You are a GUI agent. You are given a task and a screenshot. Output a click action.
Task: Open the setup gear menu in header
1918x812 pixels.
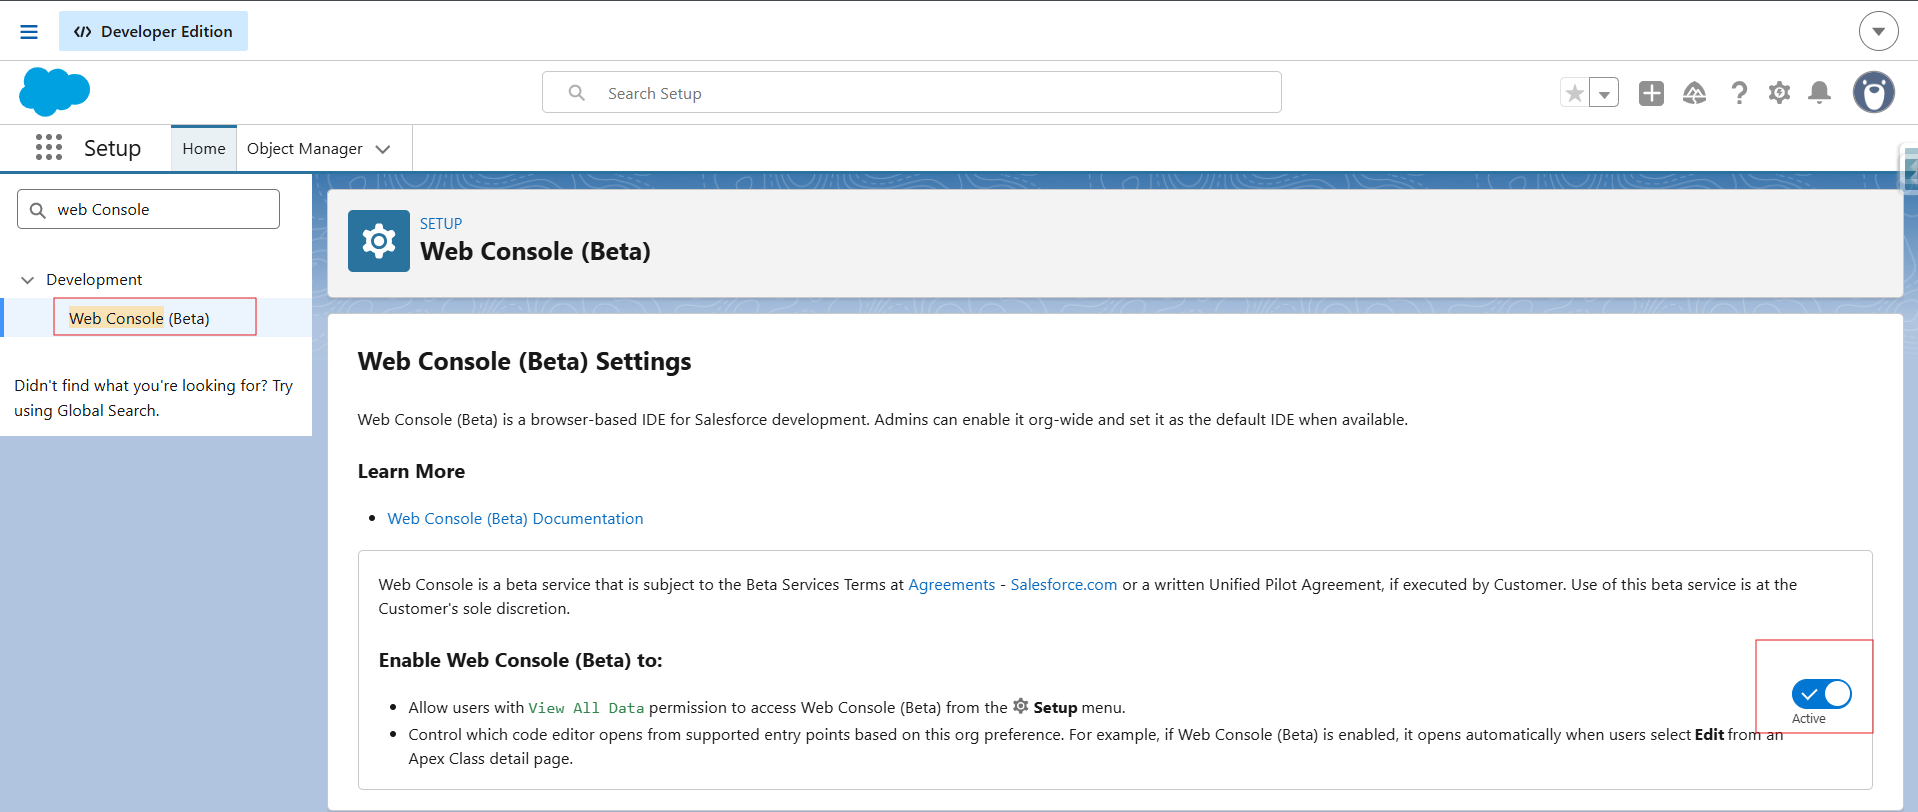(x=1779, y=93)
